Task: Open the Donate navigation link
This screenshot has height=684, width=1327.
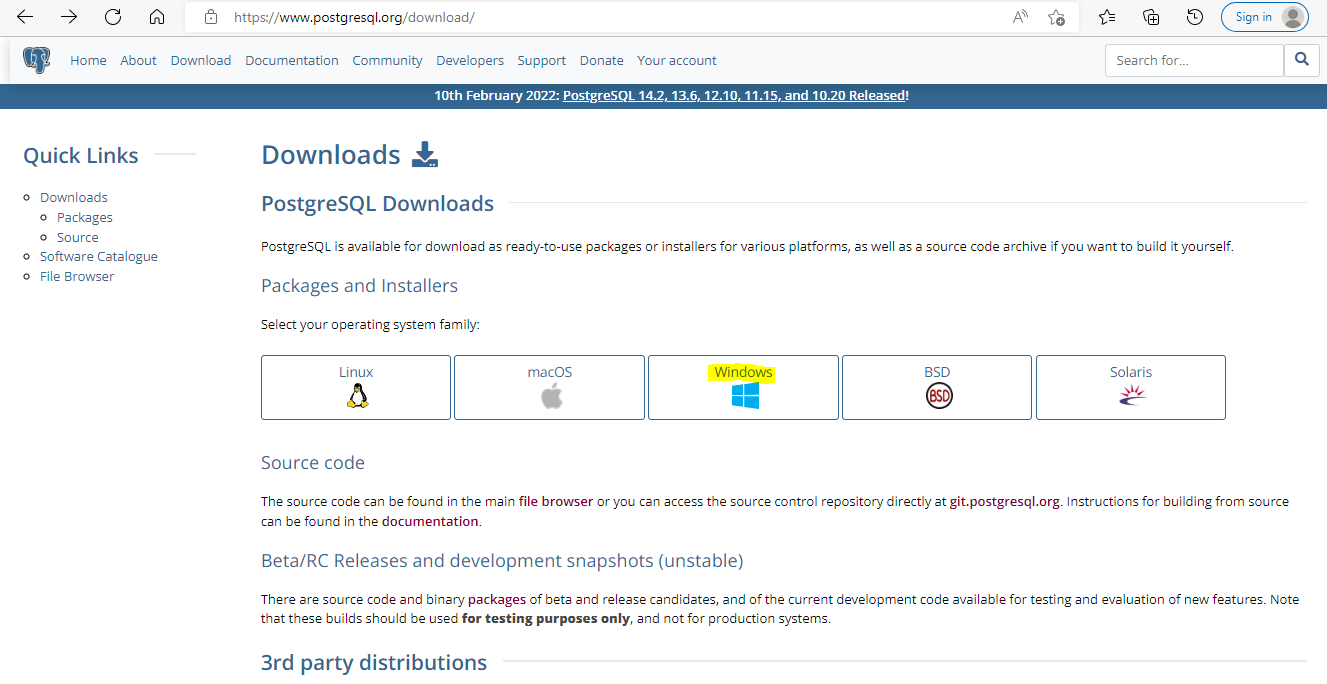Action: pos(601,60)
